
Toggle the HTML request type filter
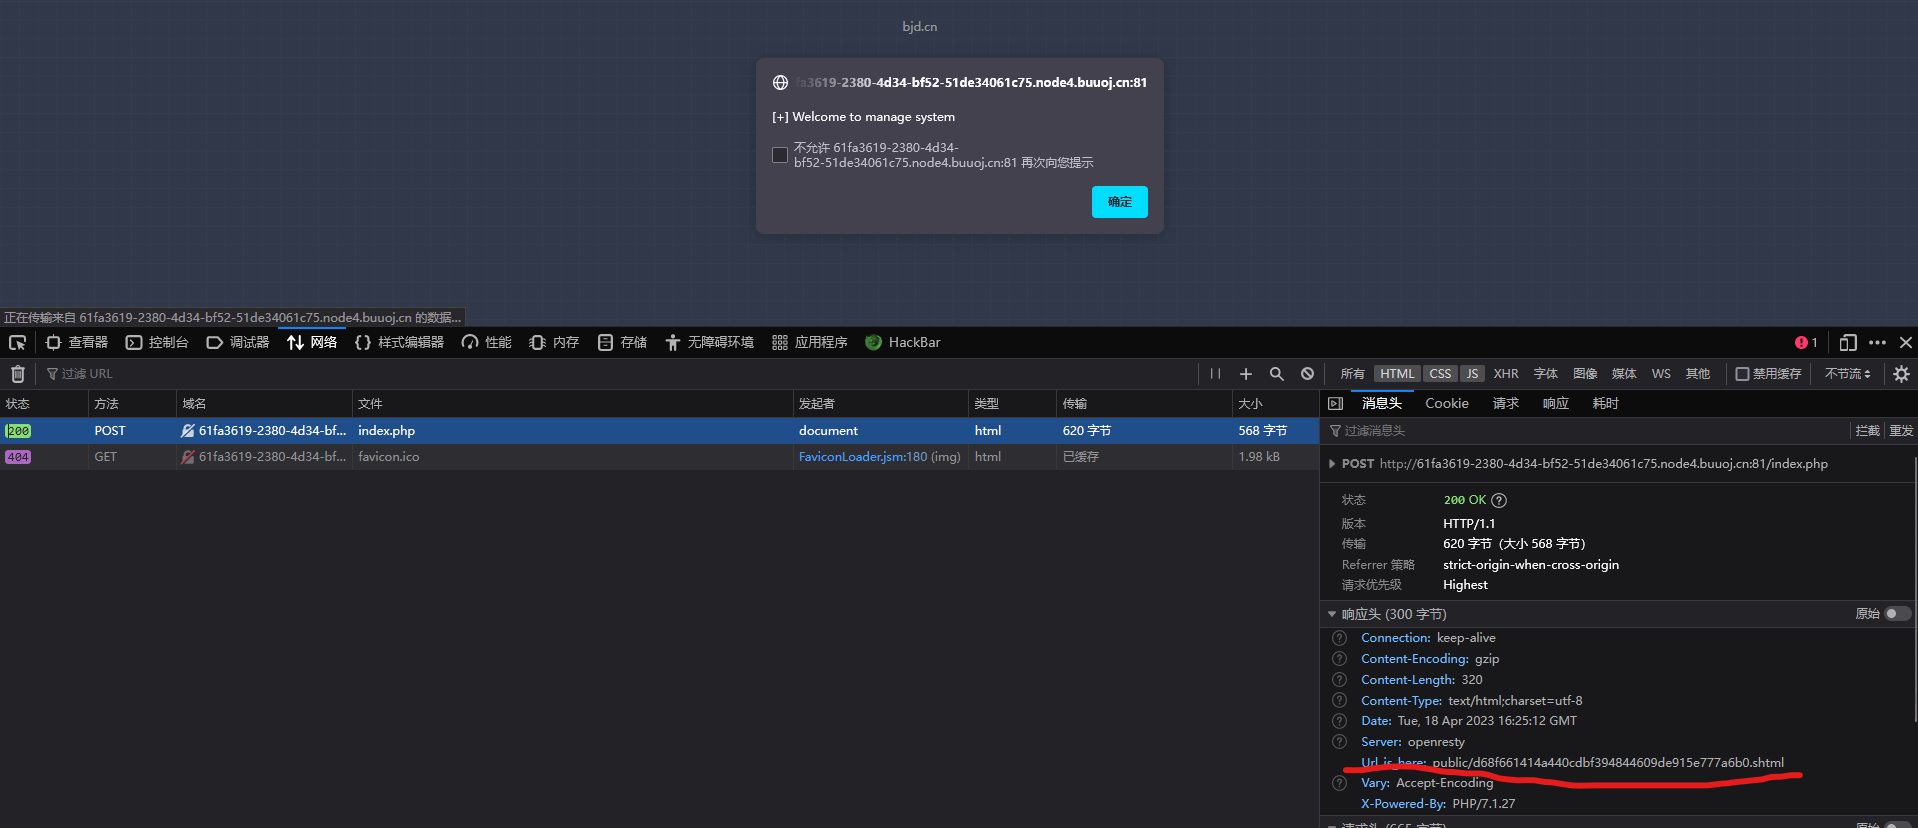pos(1397,374)
